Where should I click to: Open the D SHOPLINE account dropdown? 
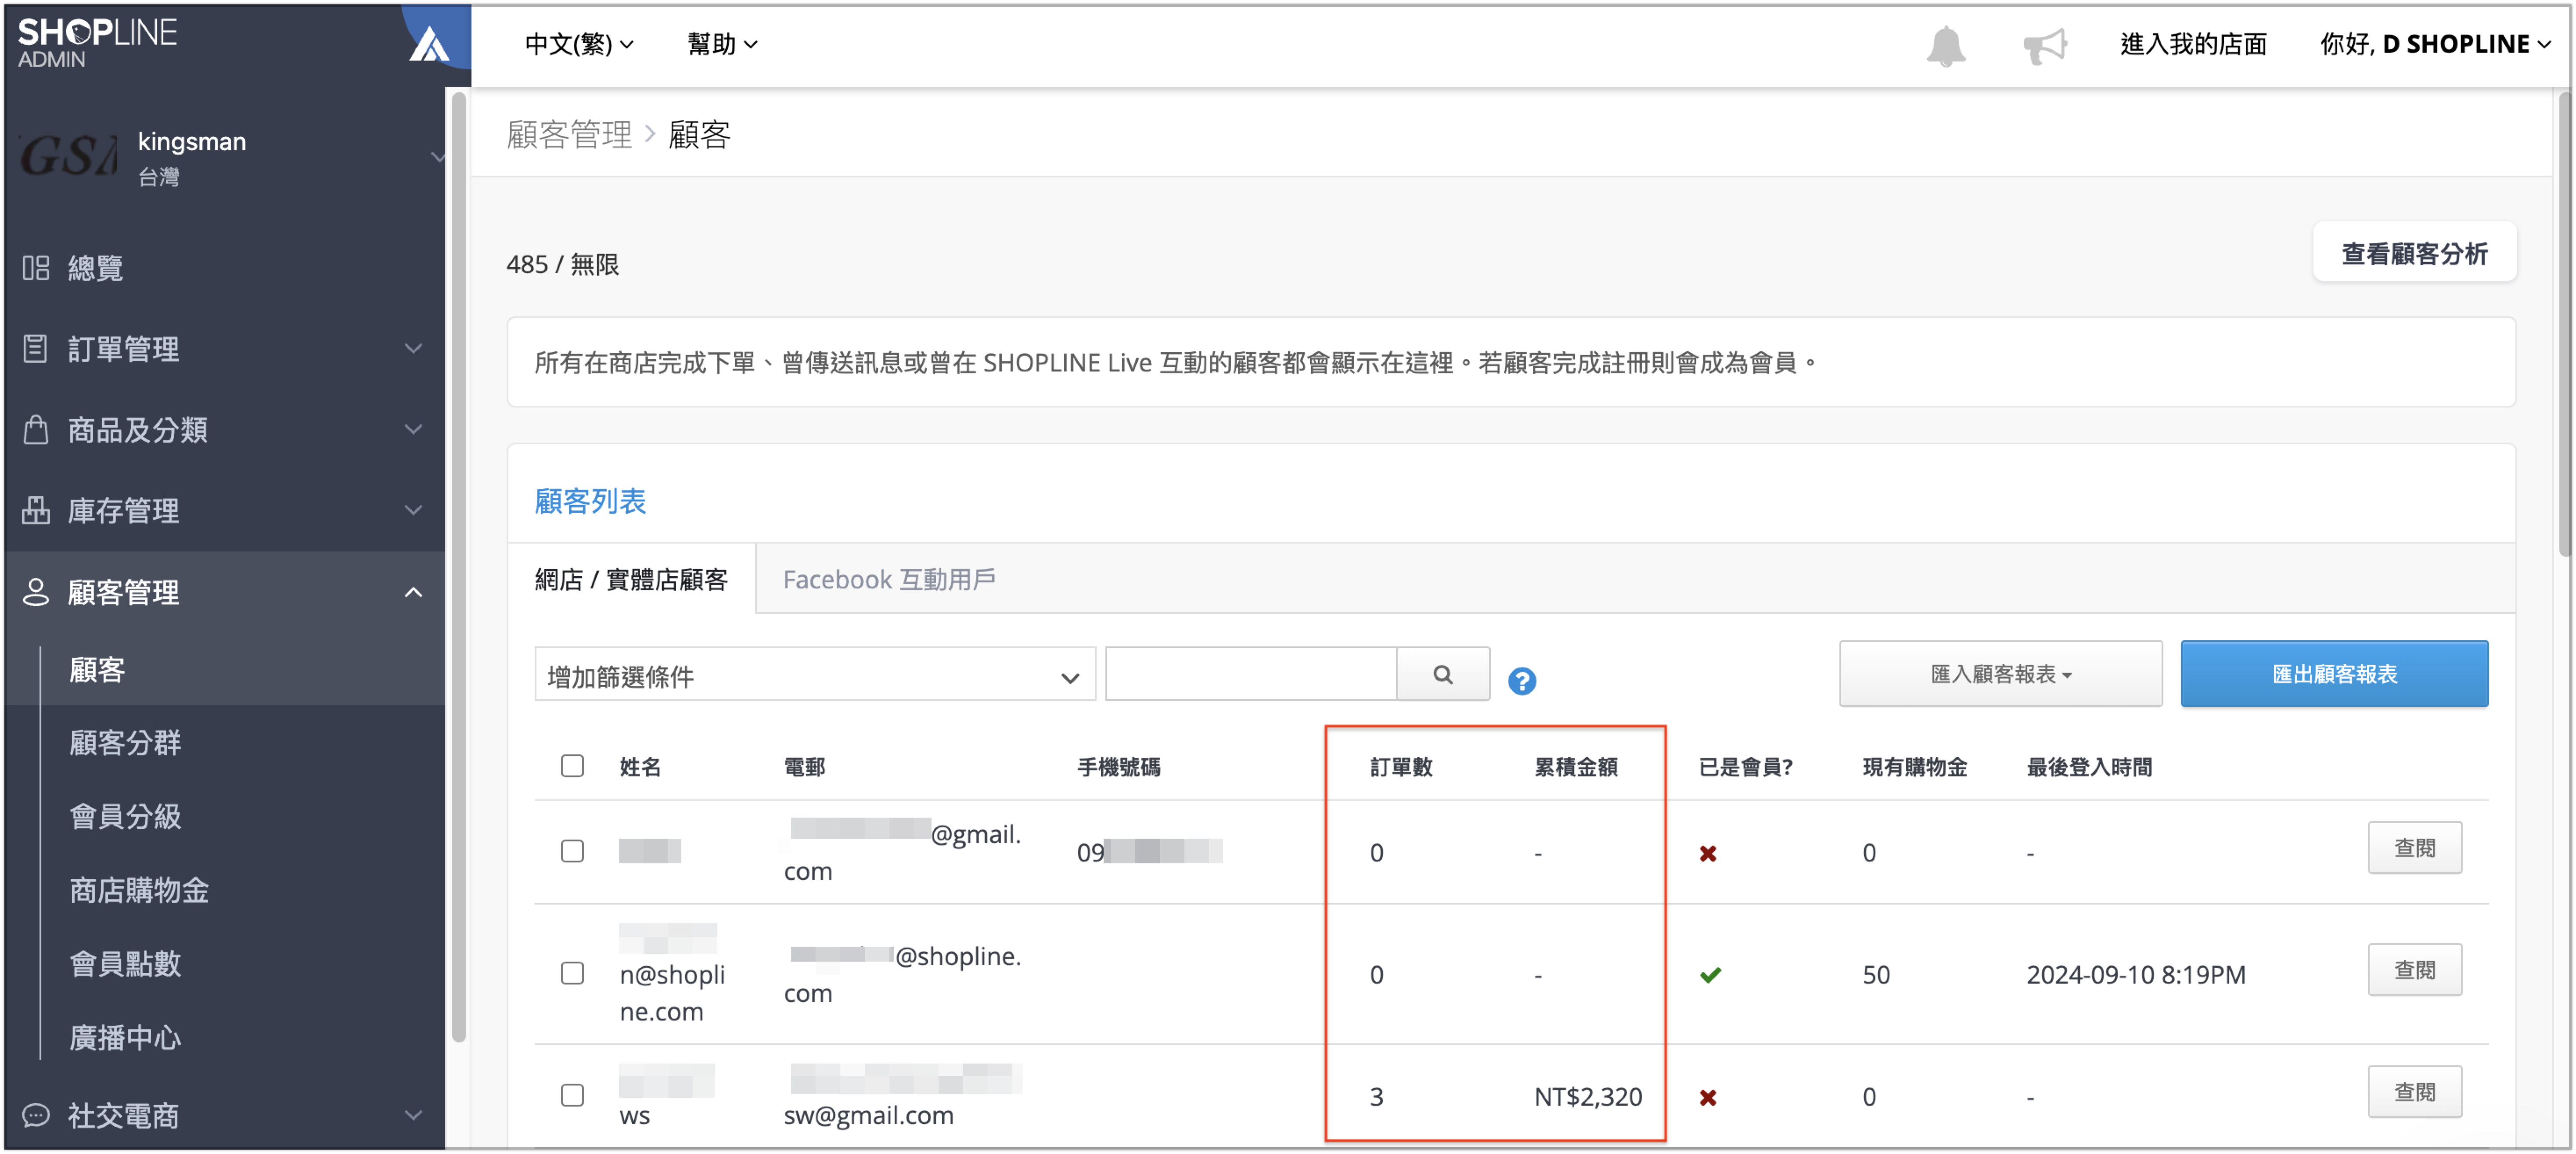click(2435, 44)
